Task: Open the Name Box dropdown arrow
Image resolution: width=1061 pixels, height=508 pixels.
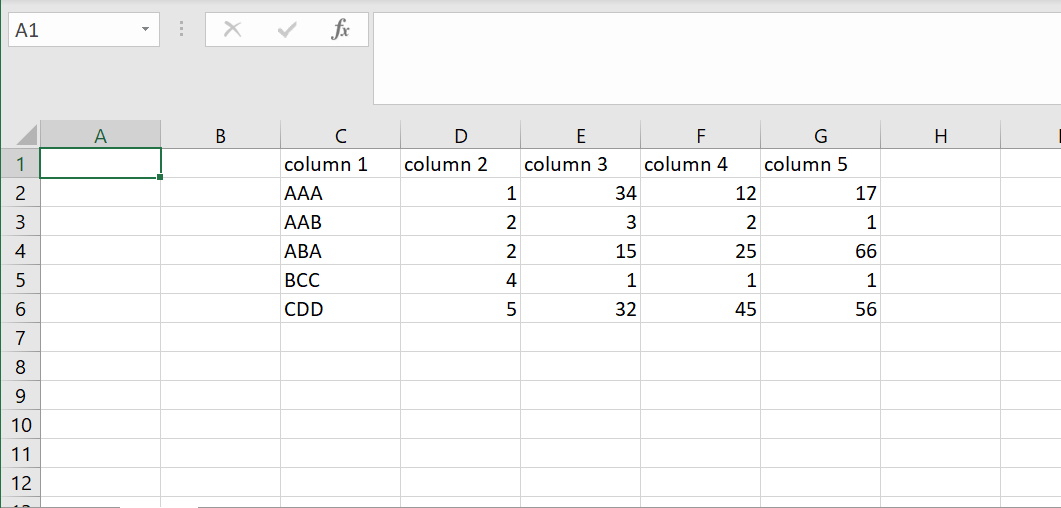Action: click(145, 30)
